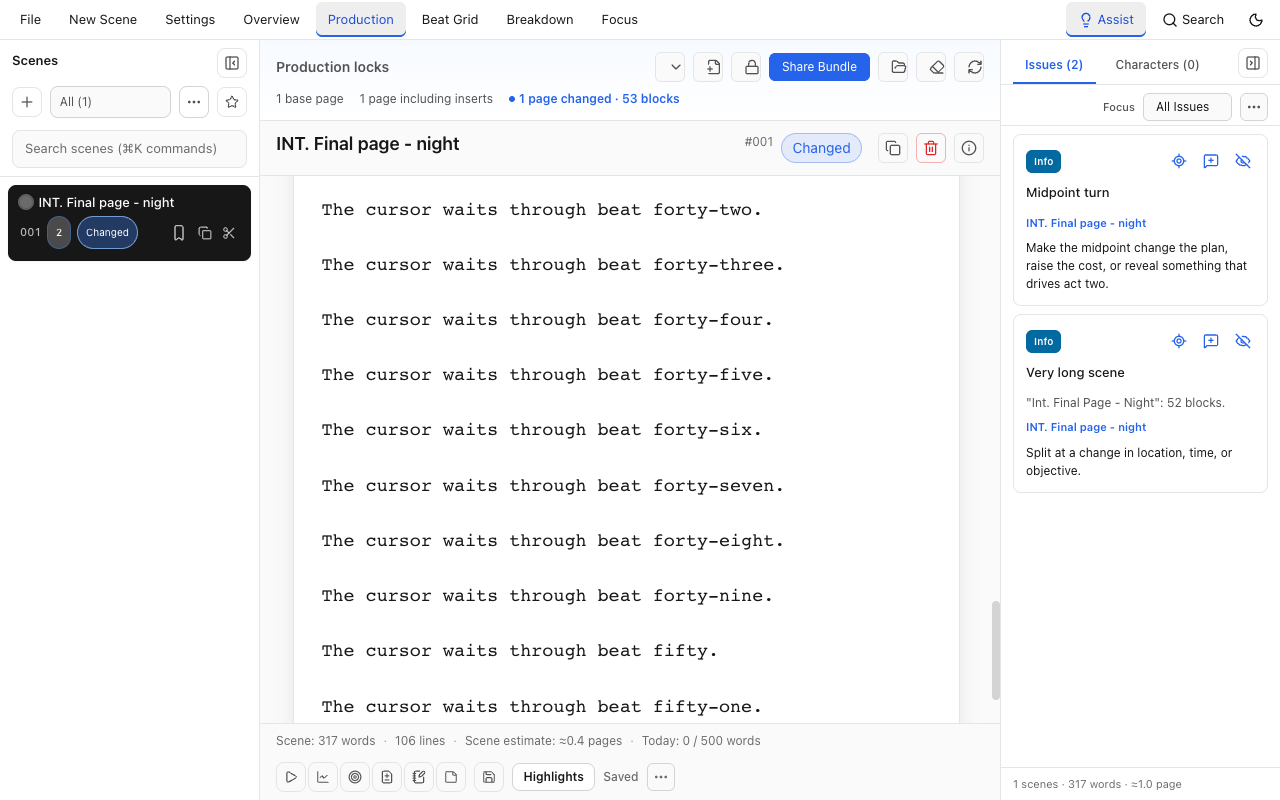Show scene info icon
This screenshot has width=1280, height=800.
(x=969, y=148)
